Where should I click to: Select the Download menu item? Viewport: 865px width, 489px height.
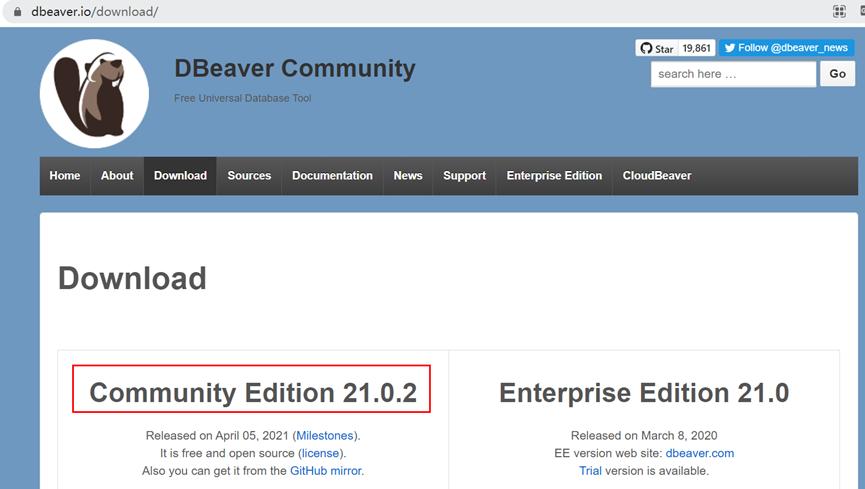180,176
